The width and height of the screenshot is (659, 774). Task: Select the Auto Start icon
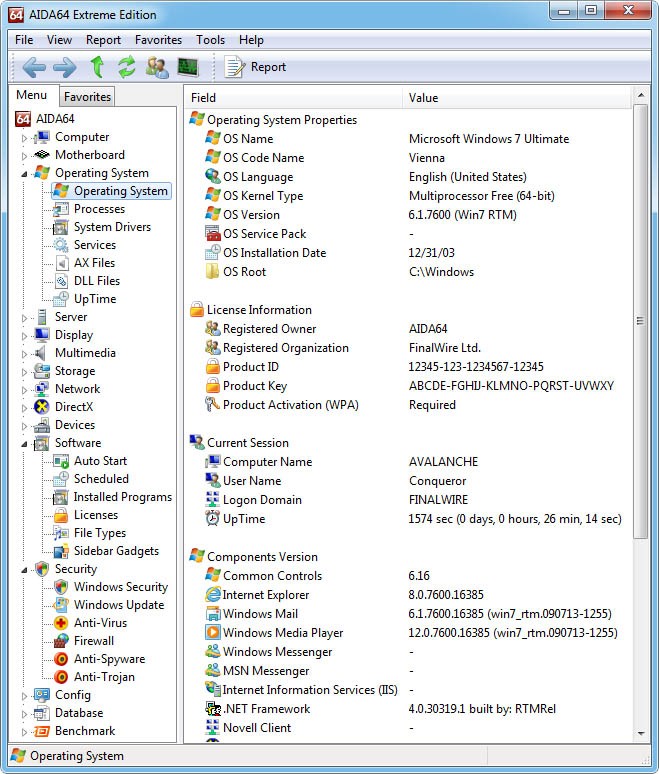tap(61, 461)
